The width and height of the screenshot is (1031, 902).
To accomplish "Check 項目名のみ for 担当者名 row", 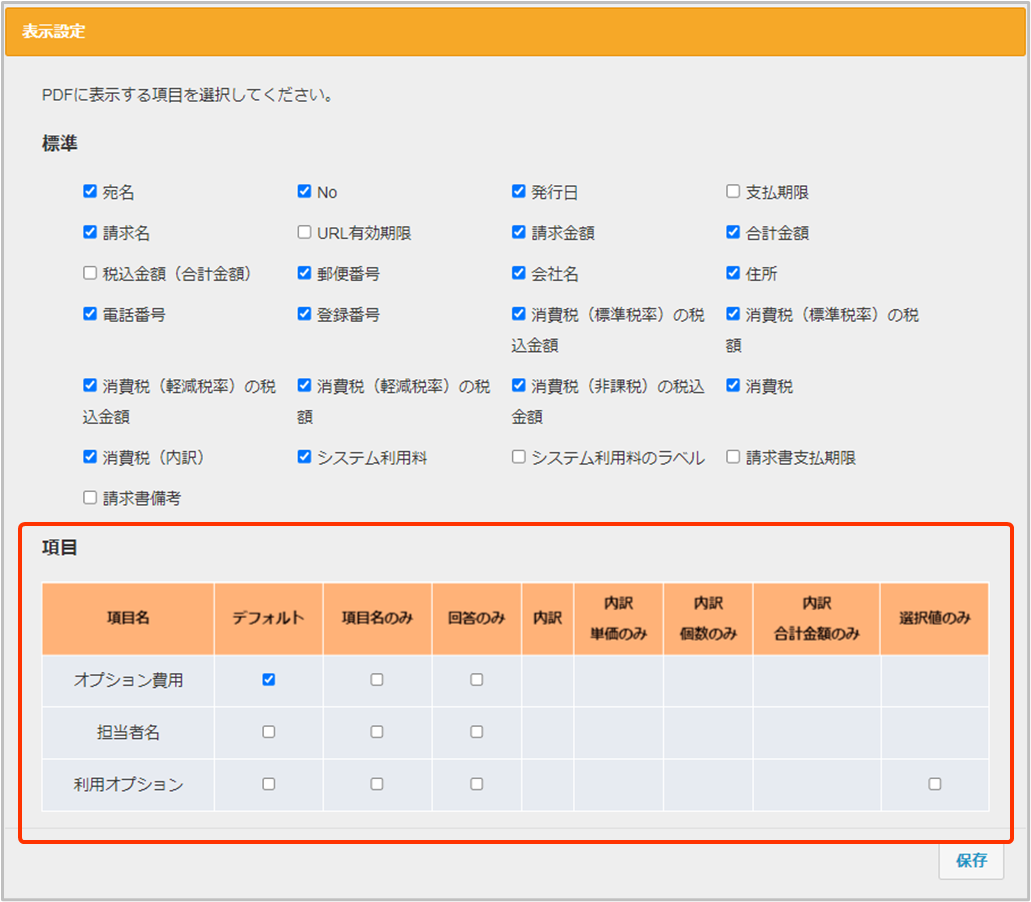I will point(376,732).
